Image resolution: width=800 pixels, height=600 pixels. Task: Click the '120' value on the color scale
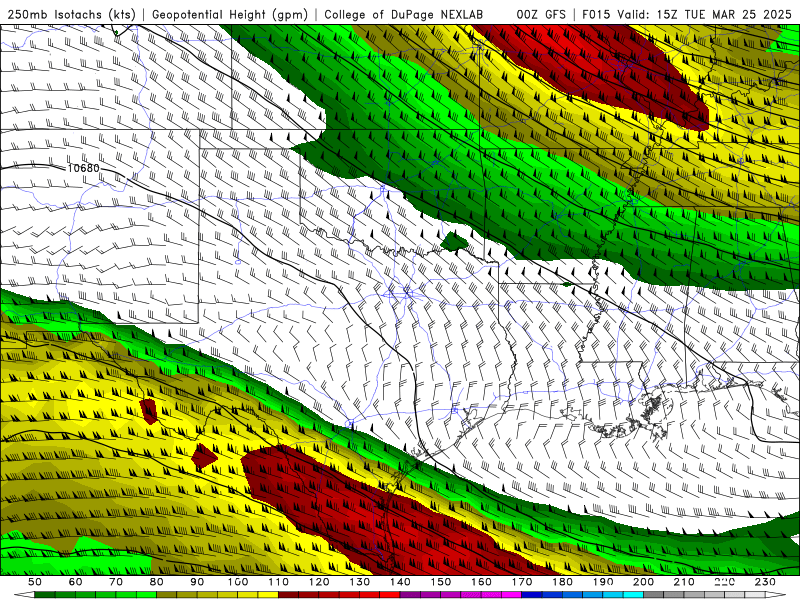click(x=319, y=582)
